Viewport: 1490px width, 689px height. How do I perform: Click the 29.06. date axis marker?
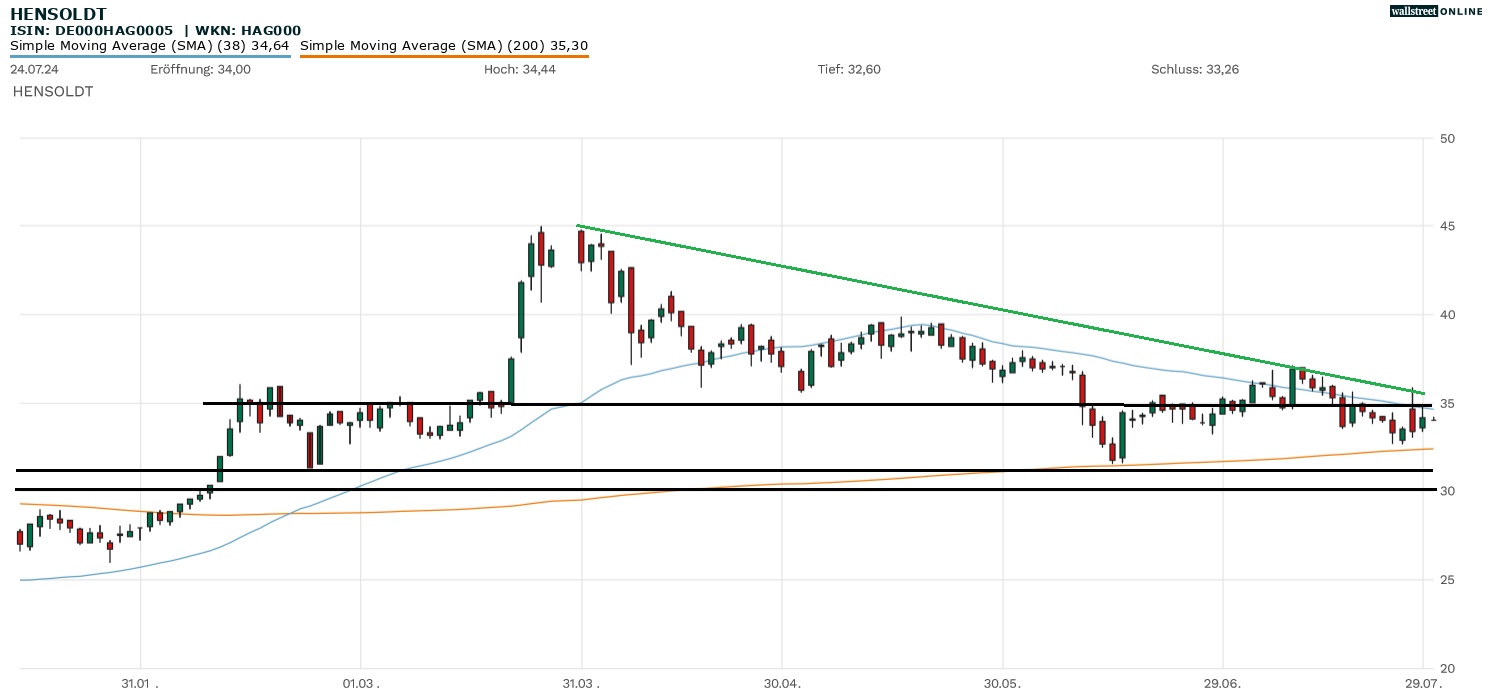point(1223,681)
